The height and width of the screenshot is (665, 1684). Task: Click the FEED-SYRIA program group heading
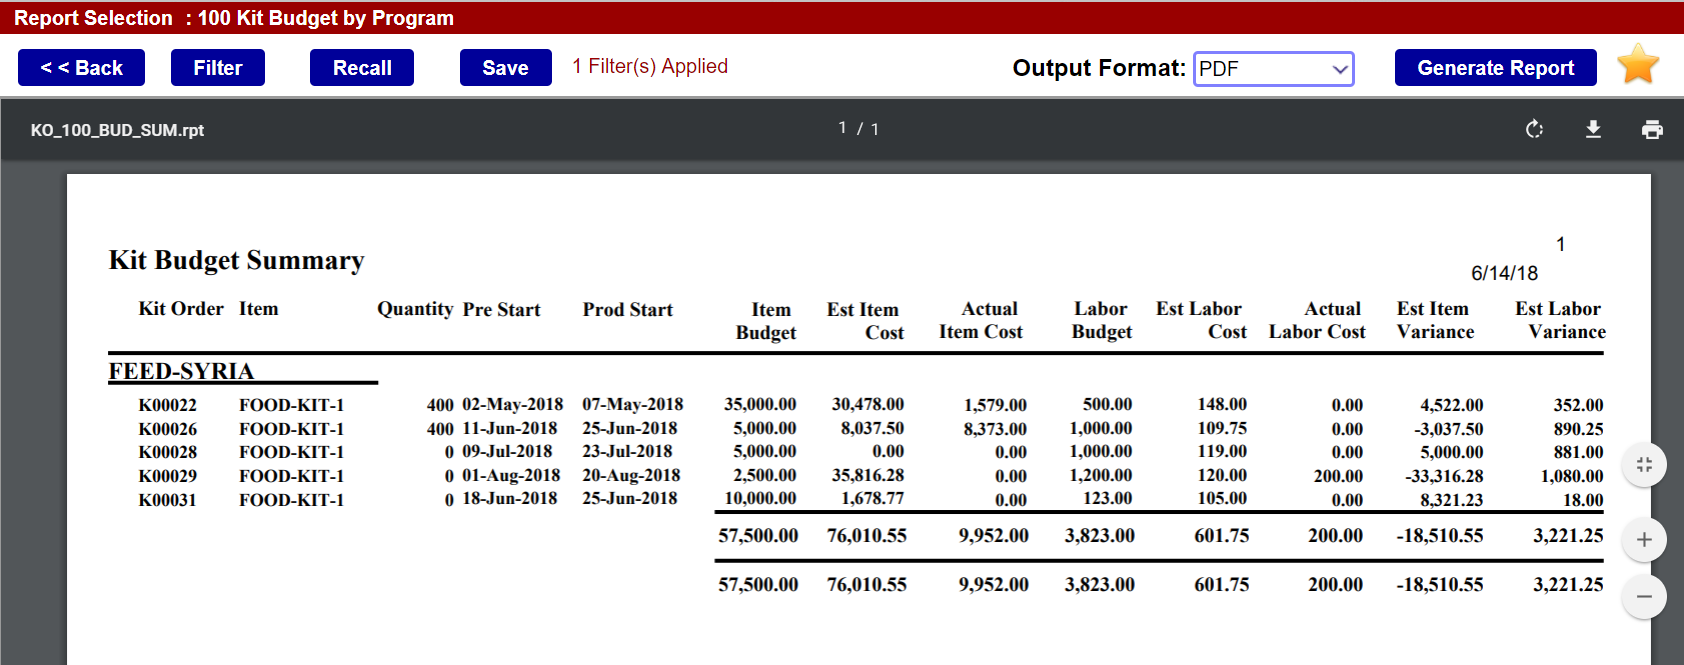click(x=181, y=371)
